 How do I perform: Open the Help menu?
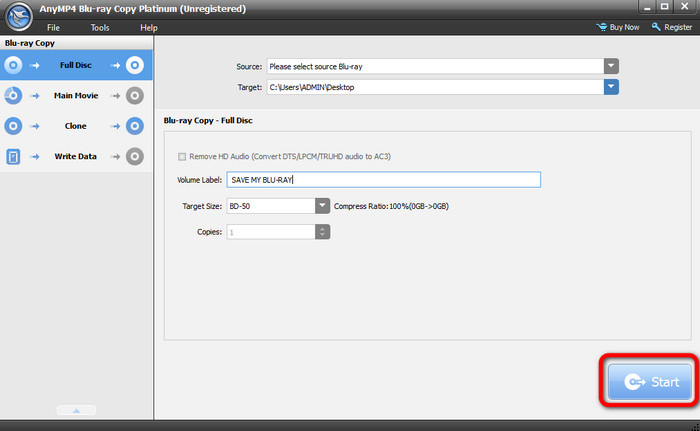(149, 28)
